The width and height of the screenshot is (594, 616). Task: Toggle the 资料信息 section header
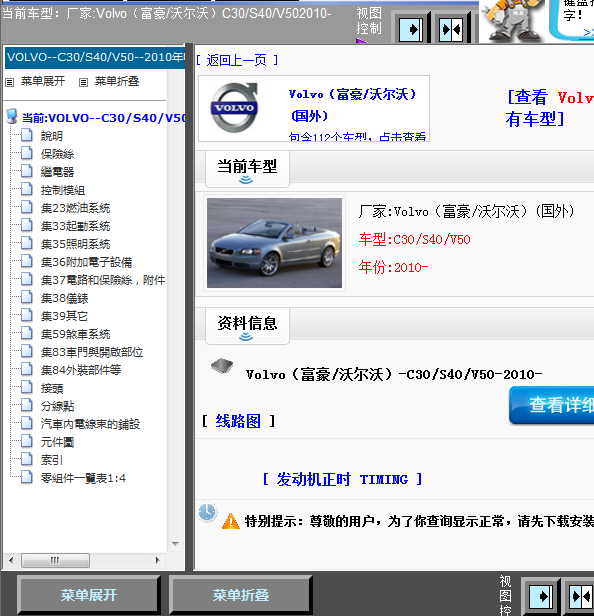247,326
